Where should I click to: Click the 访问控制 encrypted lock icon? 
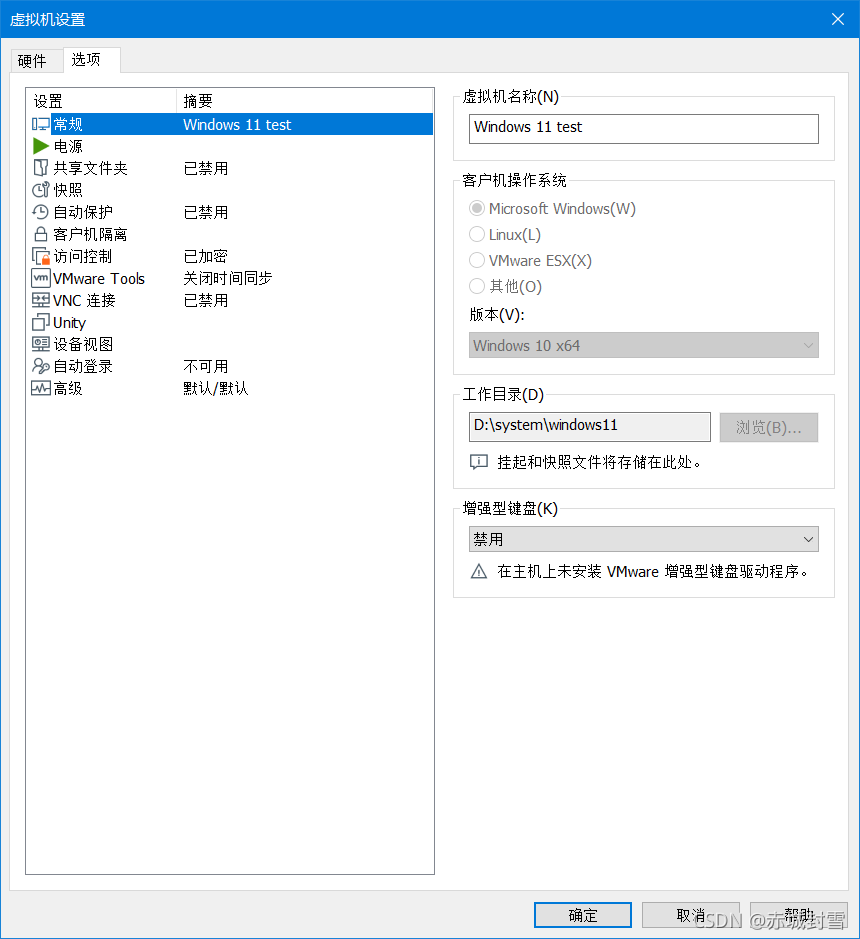coord(41,256)
